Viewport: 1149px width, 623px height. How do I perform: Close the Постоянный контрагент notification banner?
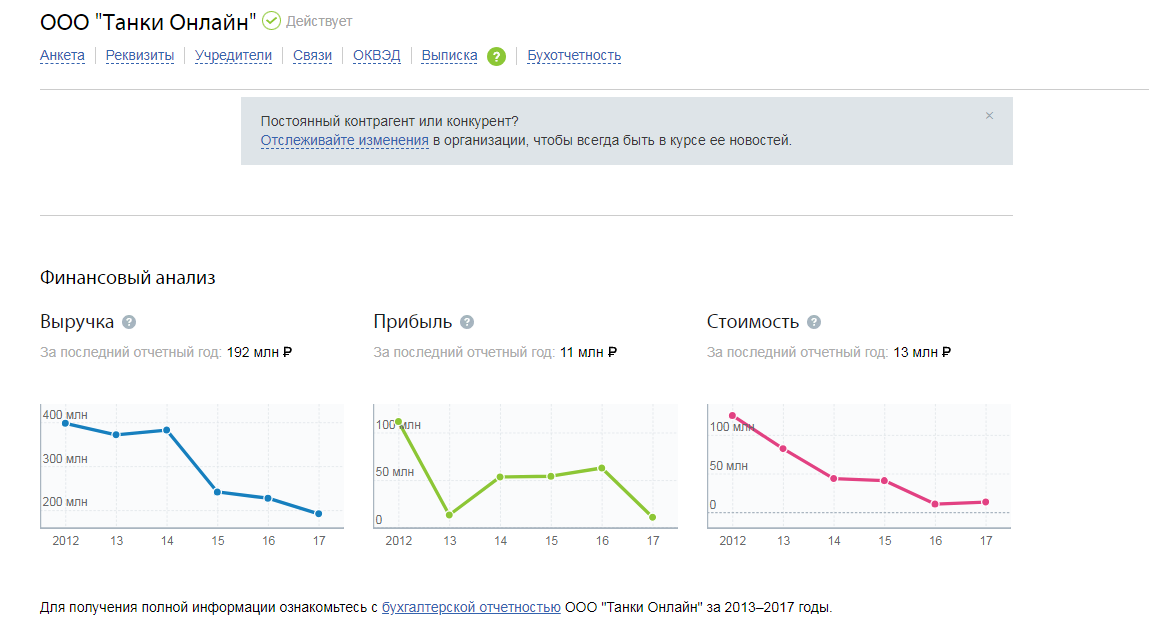pos(989,116)
